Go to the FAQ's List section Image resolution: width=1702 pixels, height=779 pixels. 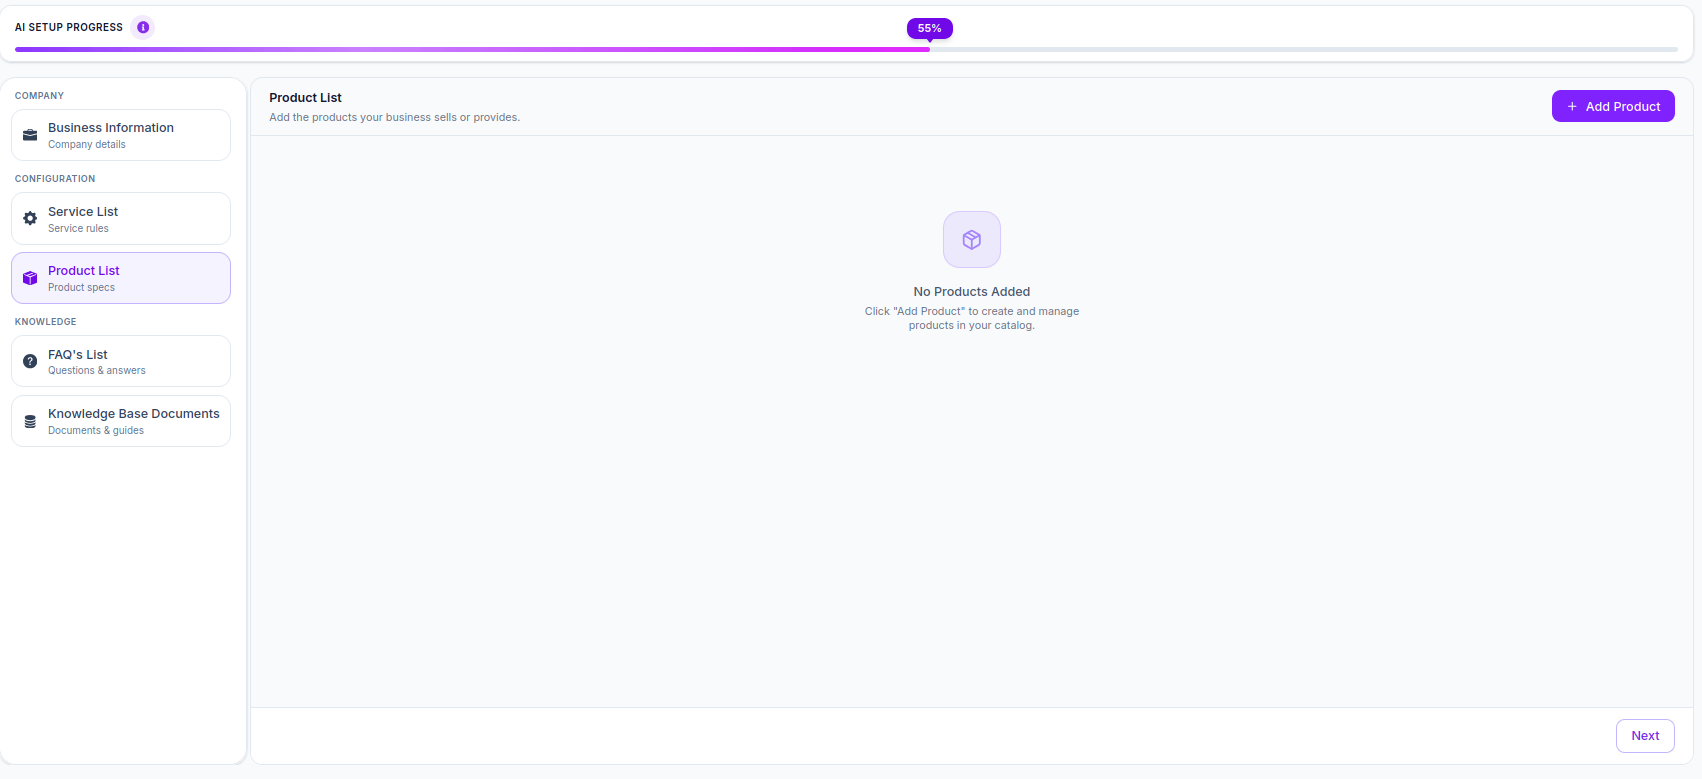pyautogui.click(x=121, y=361)
